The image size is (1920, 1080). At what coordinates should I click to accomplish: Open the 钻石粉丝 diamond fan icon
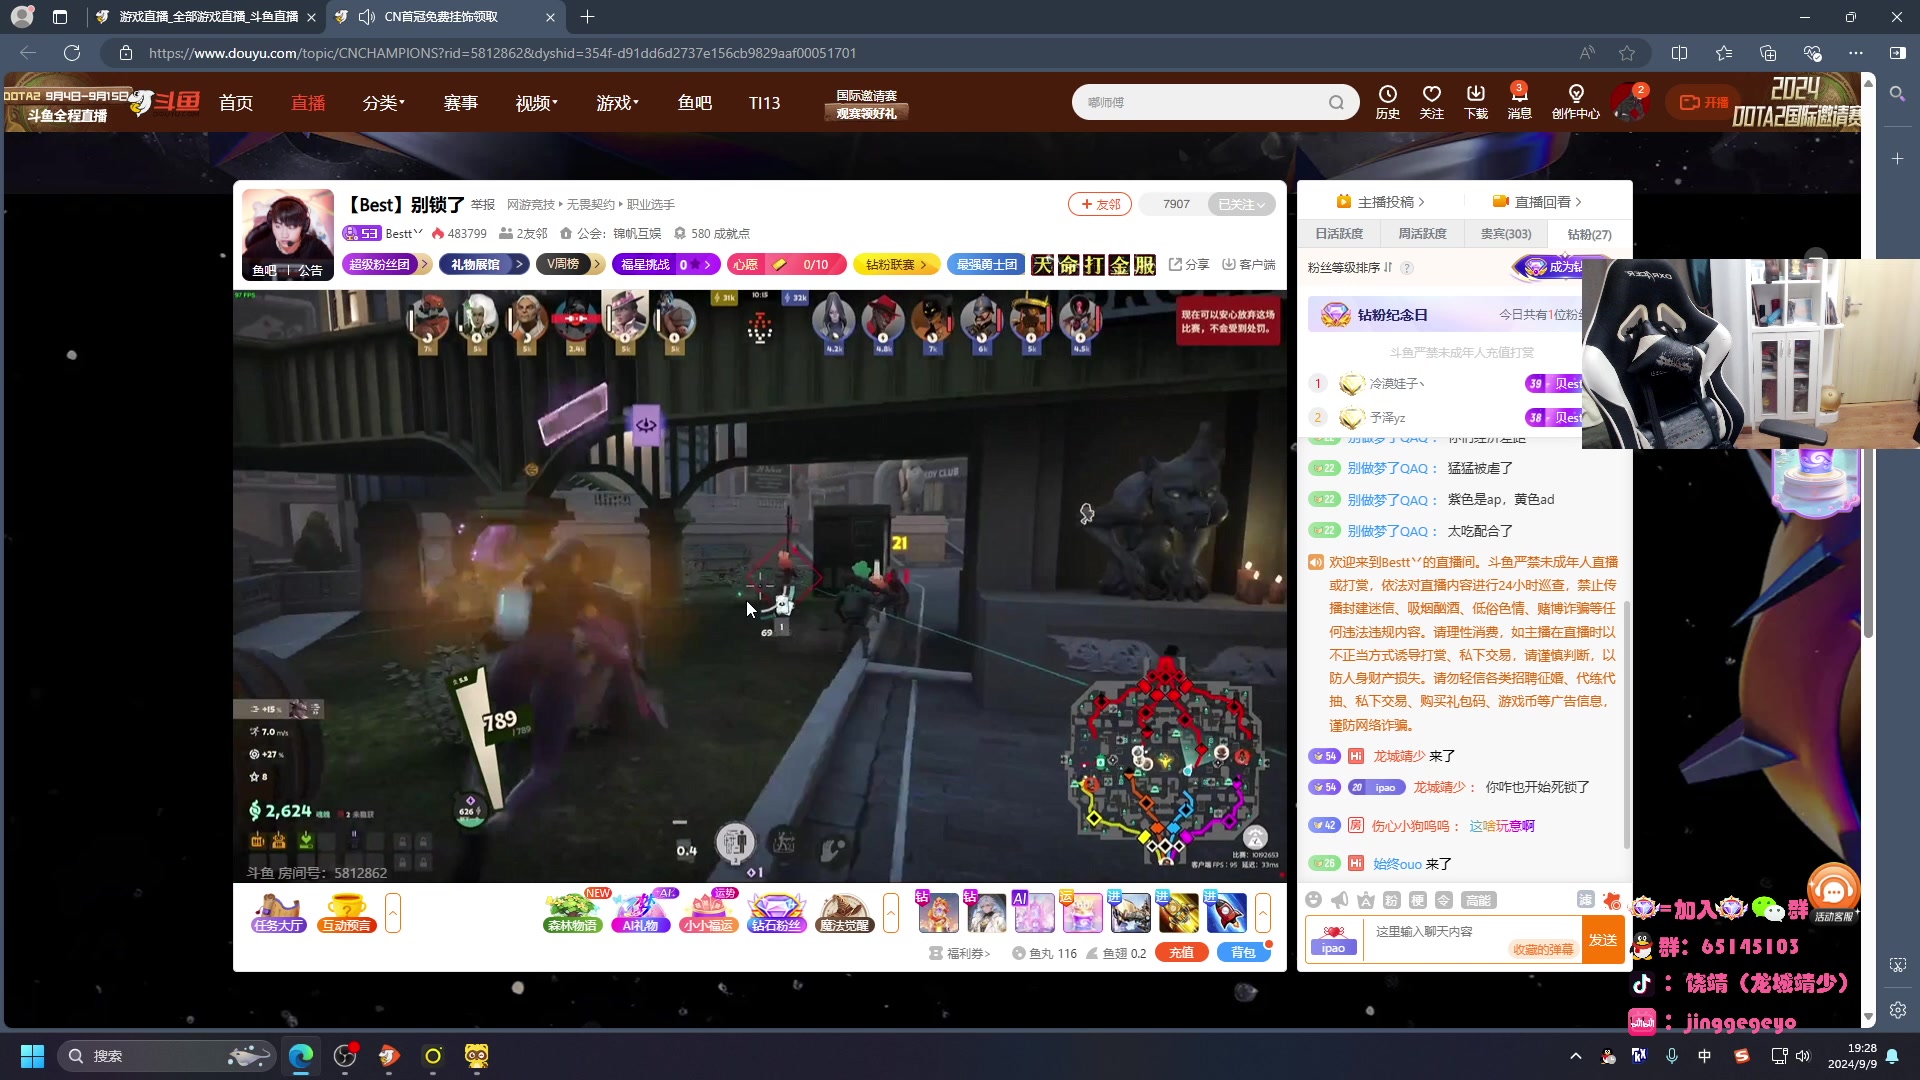[776, 912]
